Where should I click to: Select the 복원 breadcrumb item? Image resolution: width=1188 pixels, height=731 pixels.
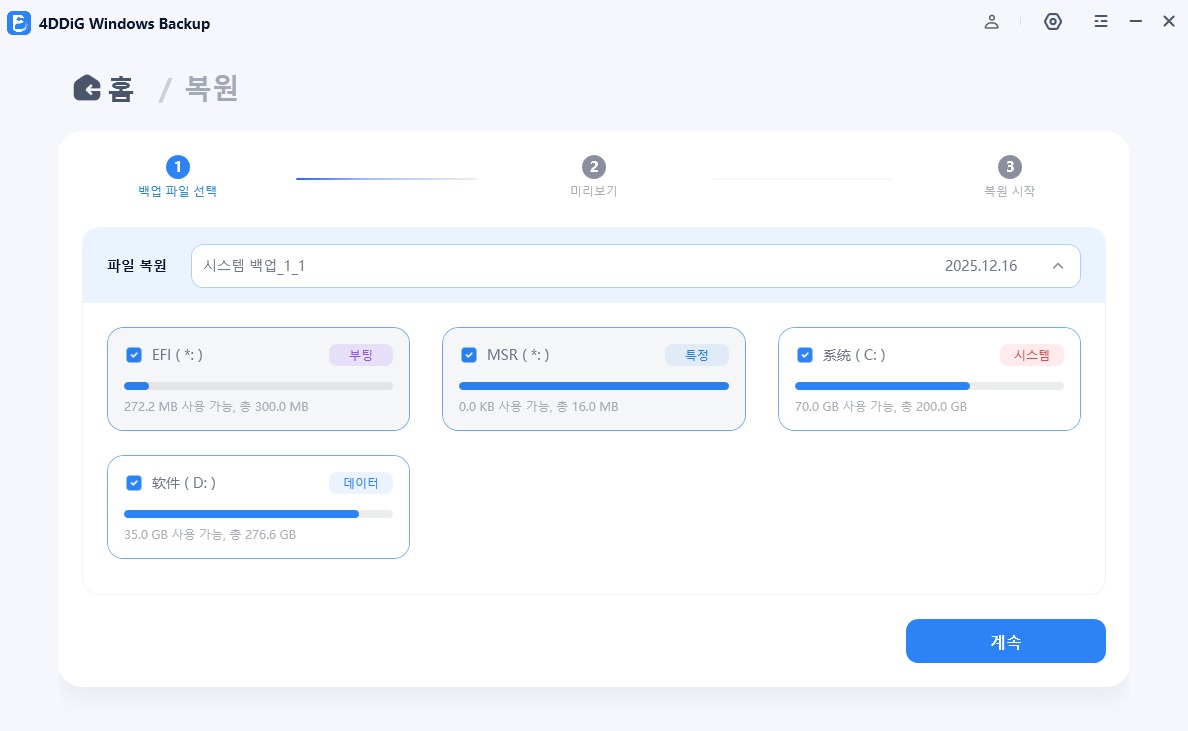point(210,88)
